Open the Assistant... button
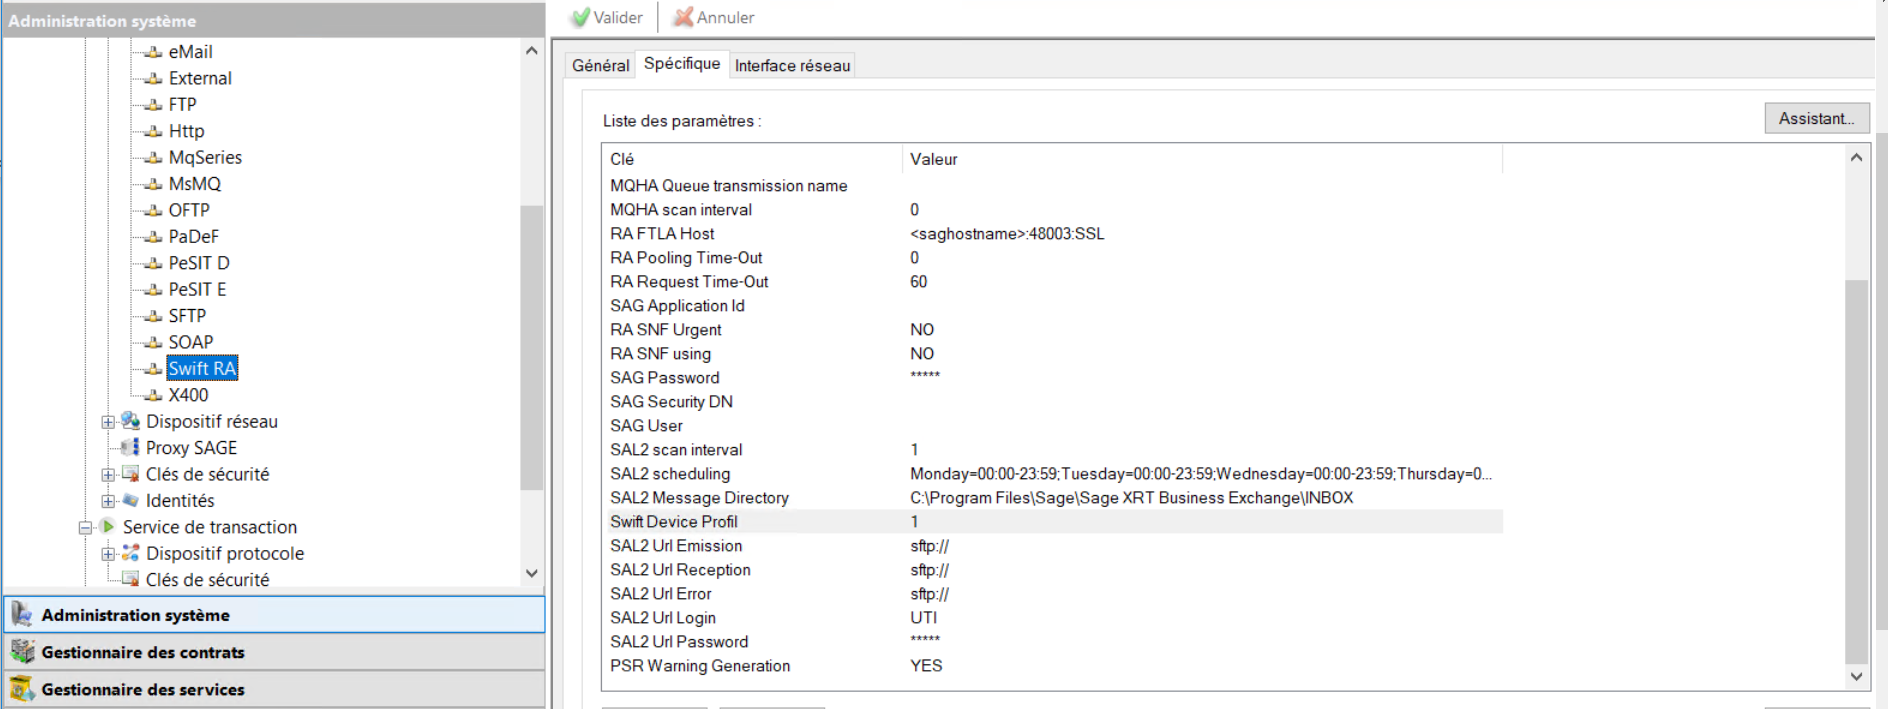This screenshot has height=709, width=1888. (1815, 118)
